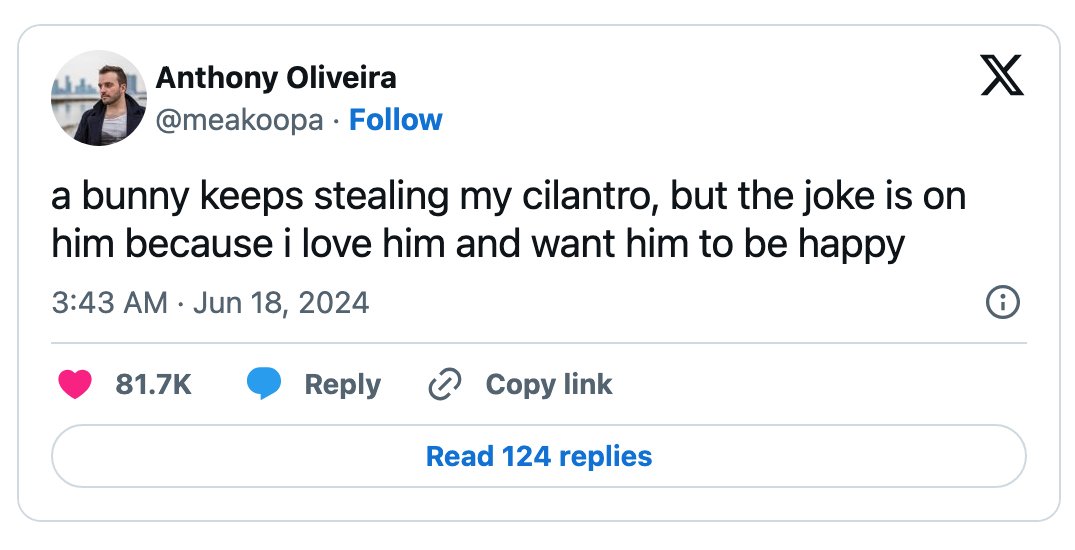
Task: Open the Anthony Oliveira display name
Action: (x=276, y=77)
